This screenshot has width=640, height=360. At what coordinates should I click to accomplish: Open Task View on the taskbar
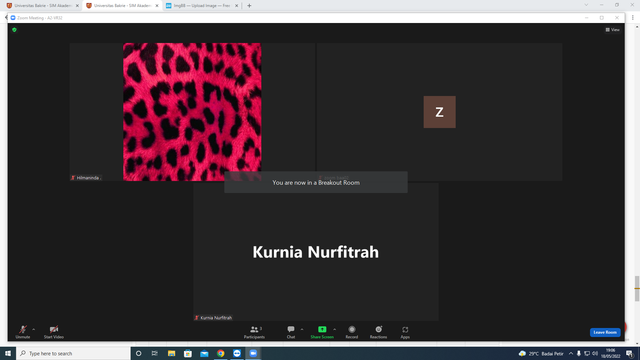pyautogui.click(x=155, y=353)
